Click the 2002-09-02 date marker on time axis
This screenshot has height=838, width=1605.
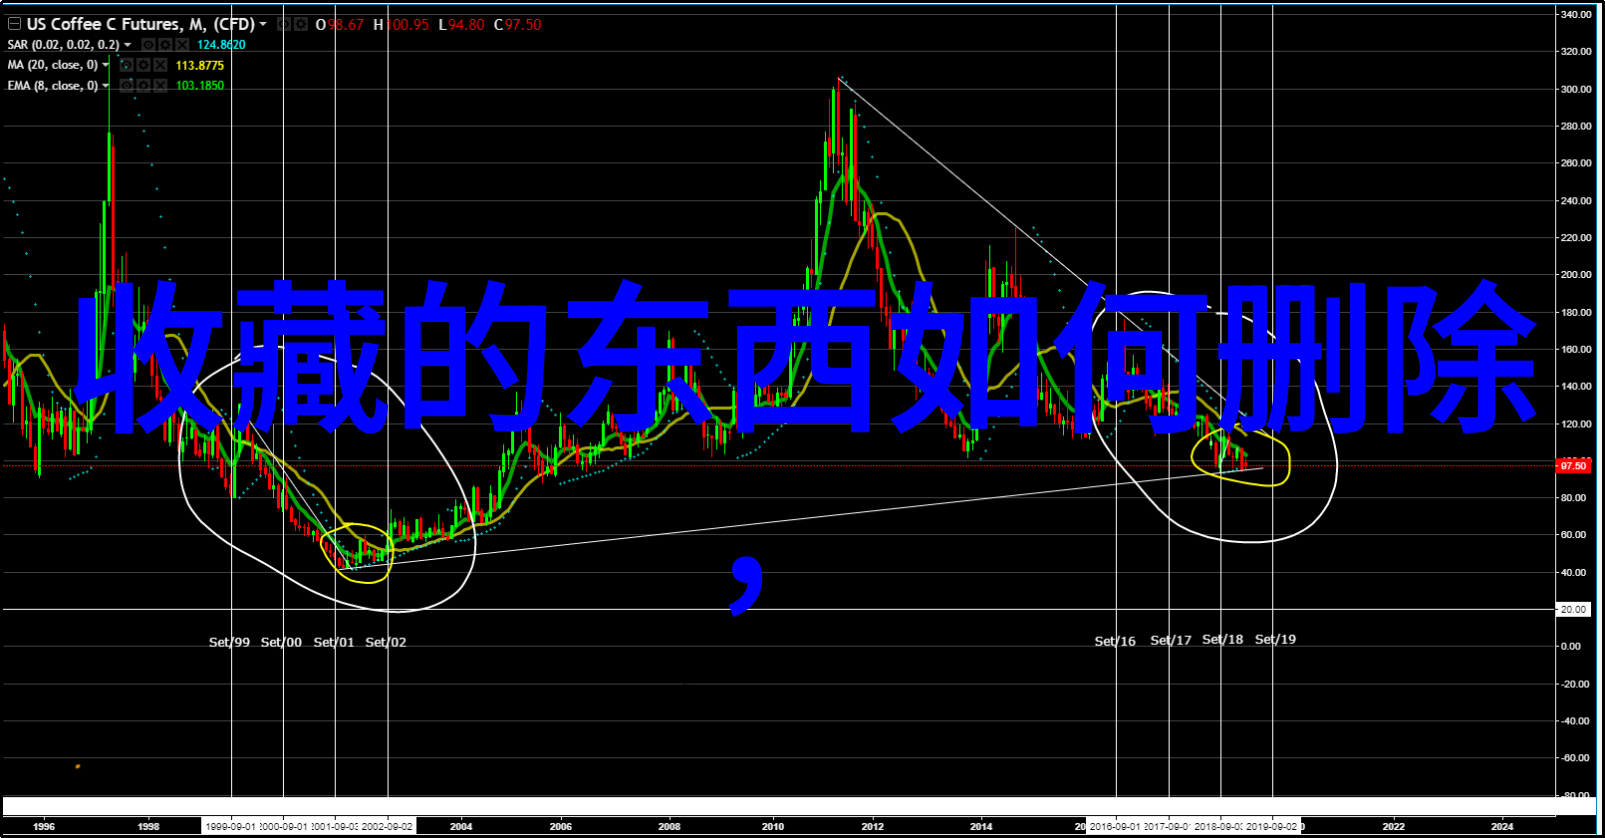pyautogui.click(x=387, y=827)
